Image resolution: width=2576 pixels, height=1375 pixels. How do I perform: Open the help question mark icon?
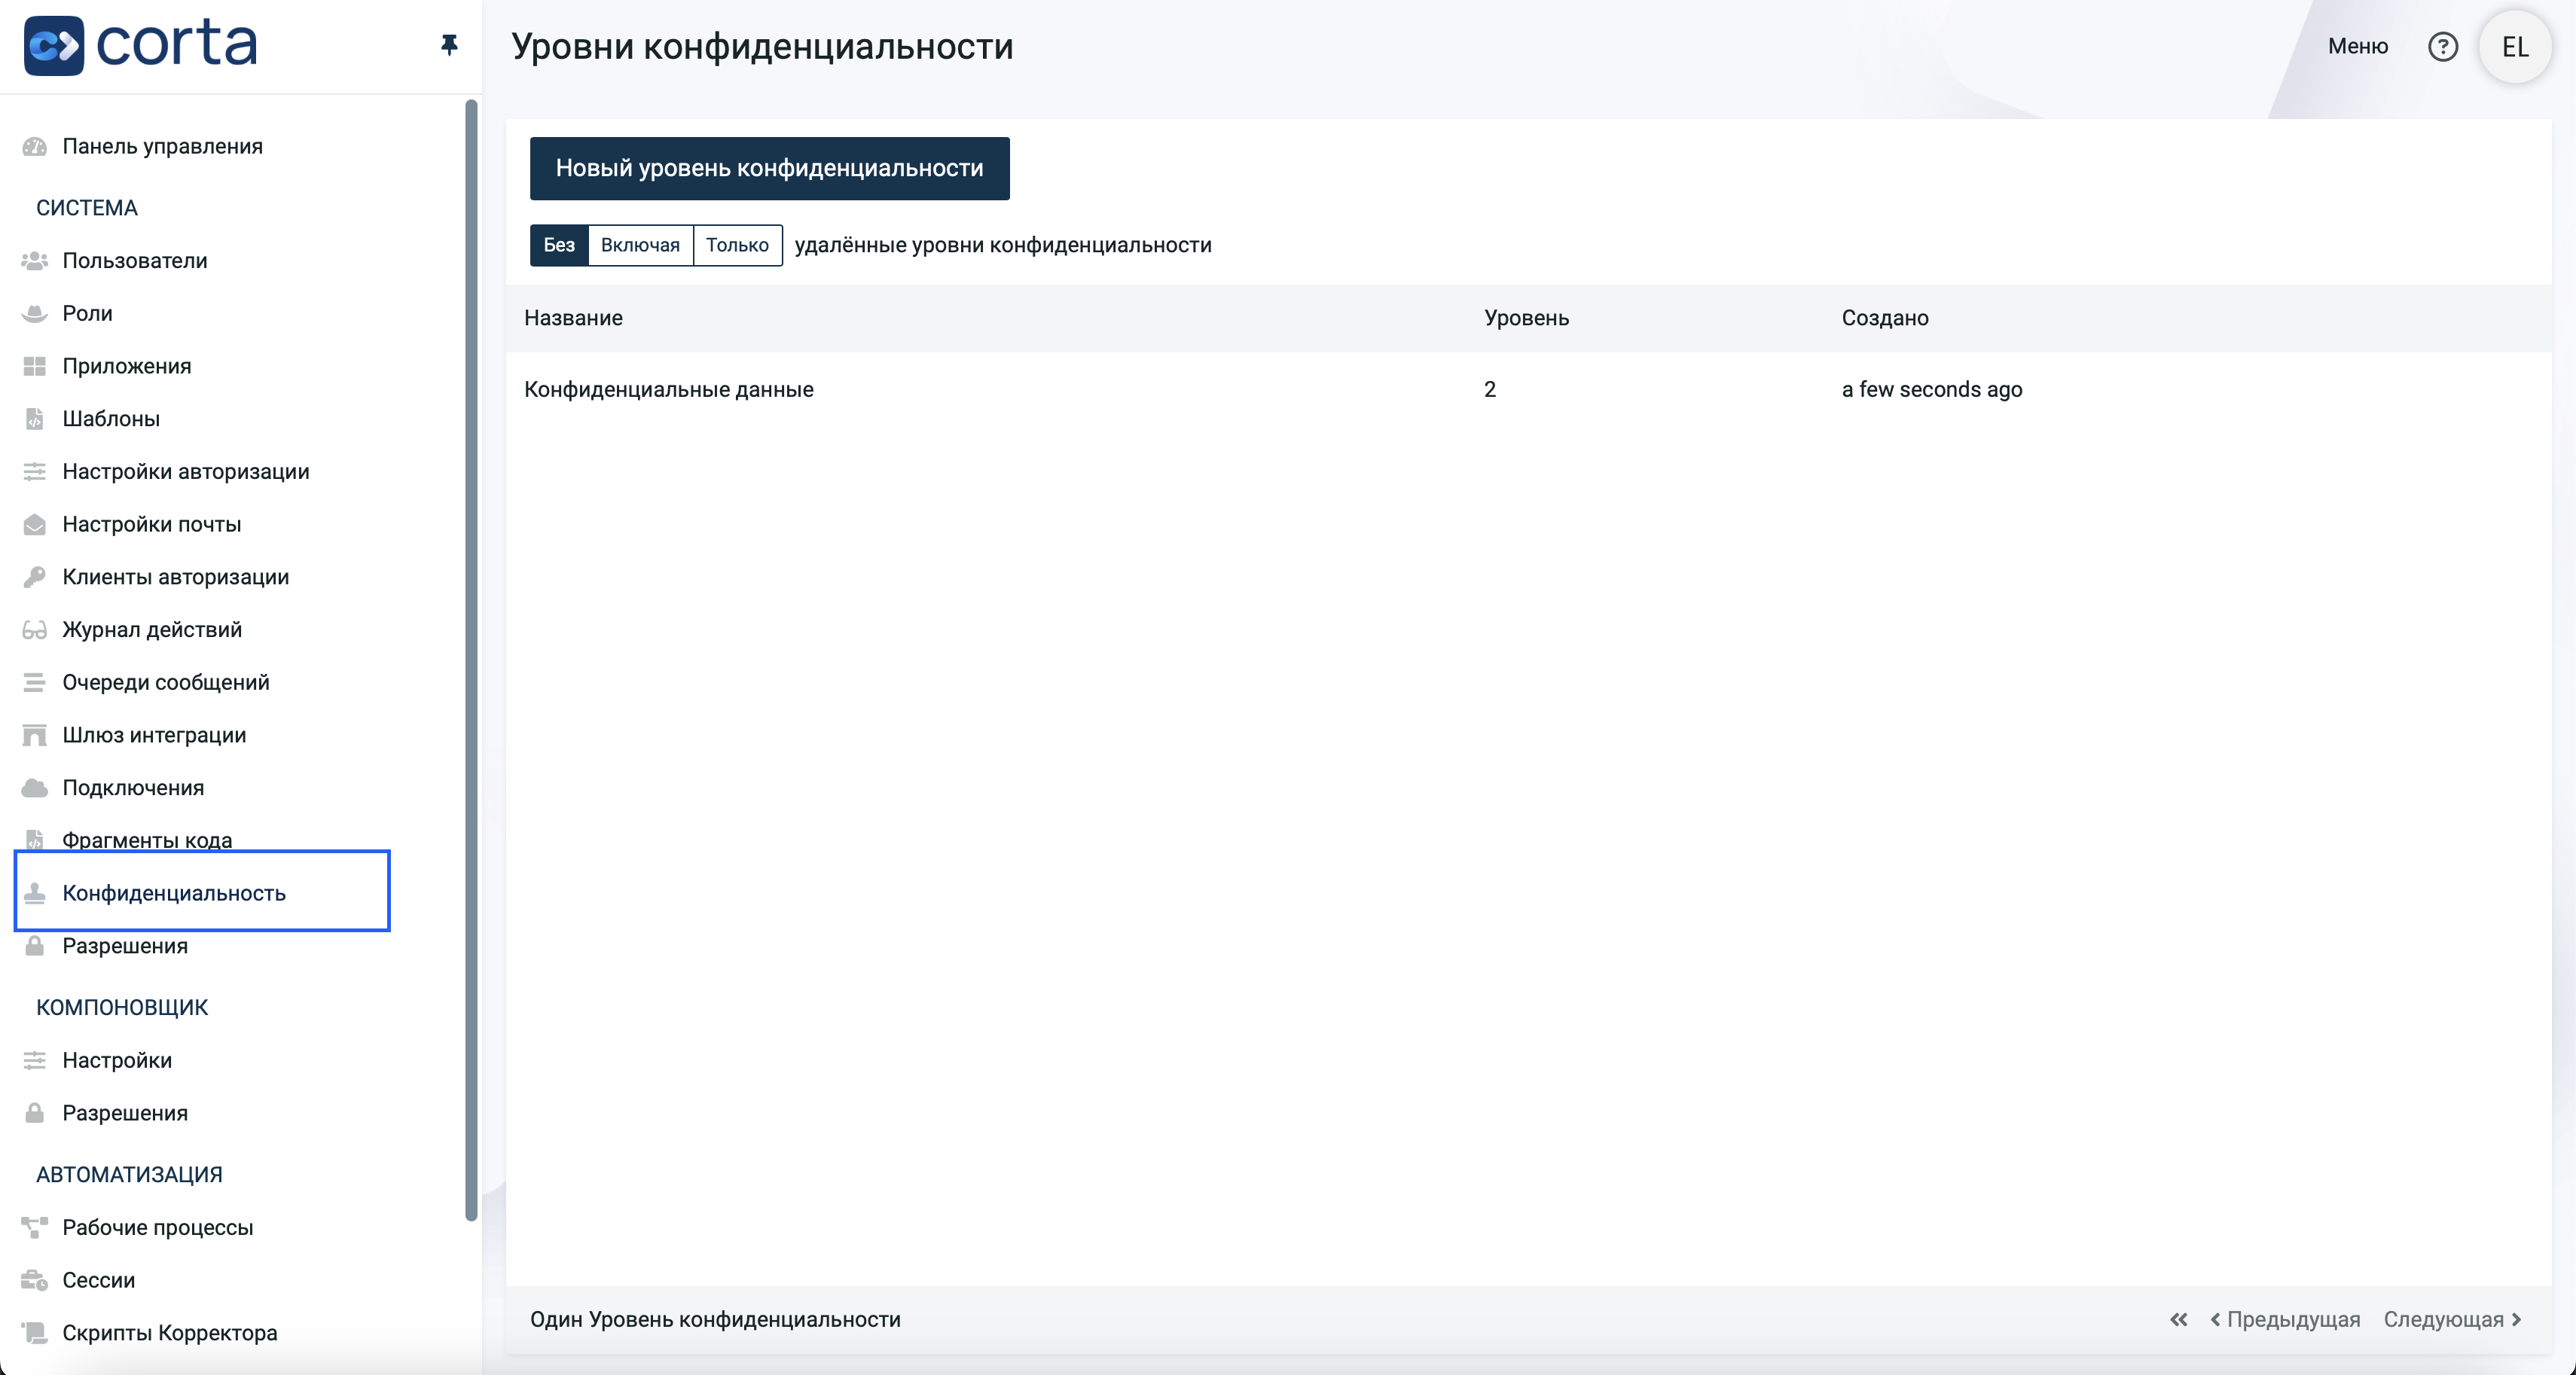[2443, 46]
